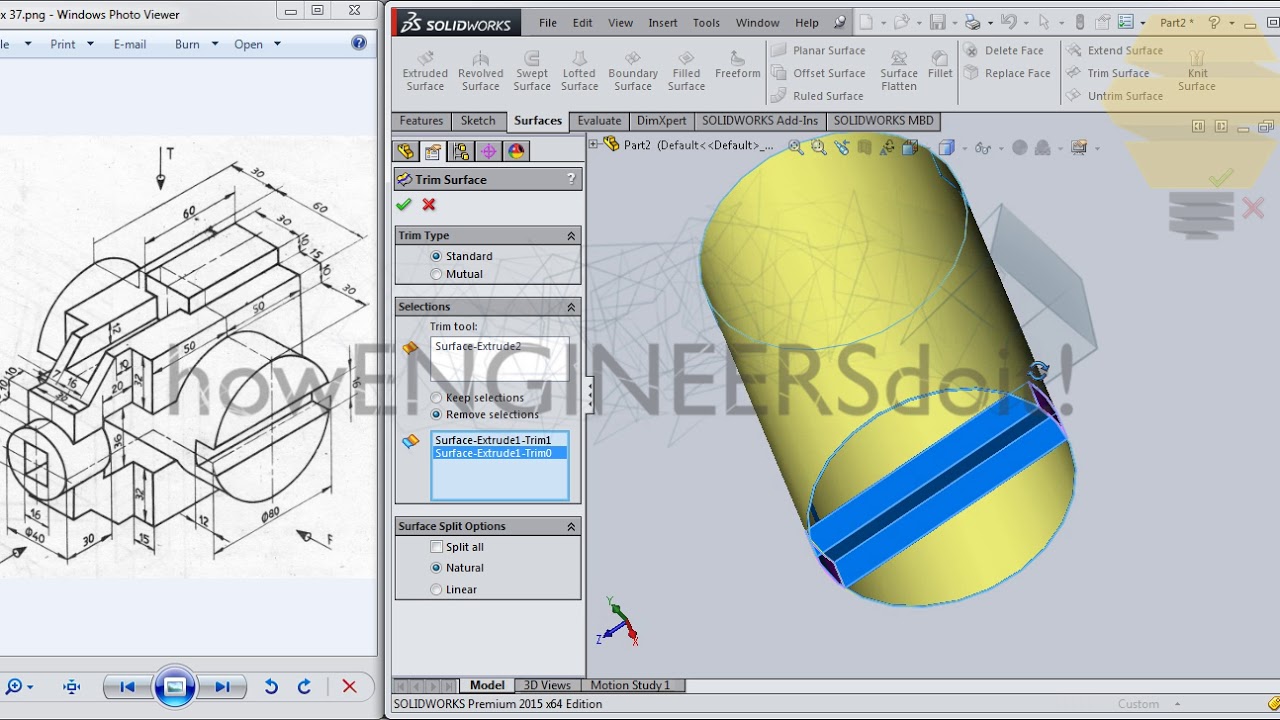Click the Offset Surface command
Screen dimensions: 1280x720
click(x=818, y=73)
